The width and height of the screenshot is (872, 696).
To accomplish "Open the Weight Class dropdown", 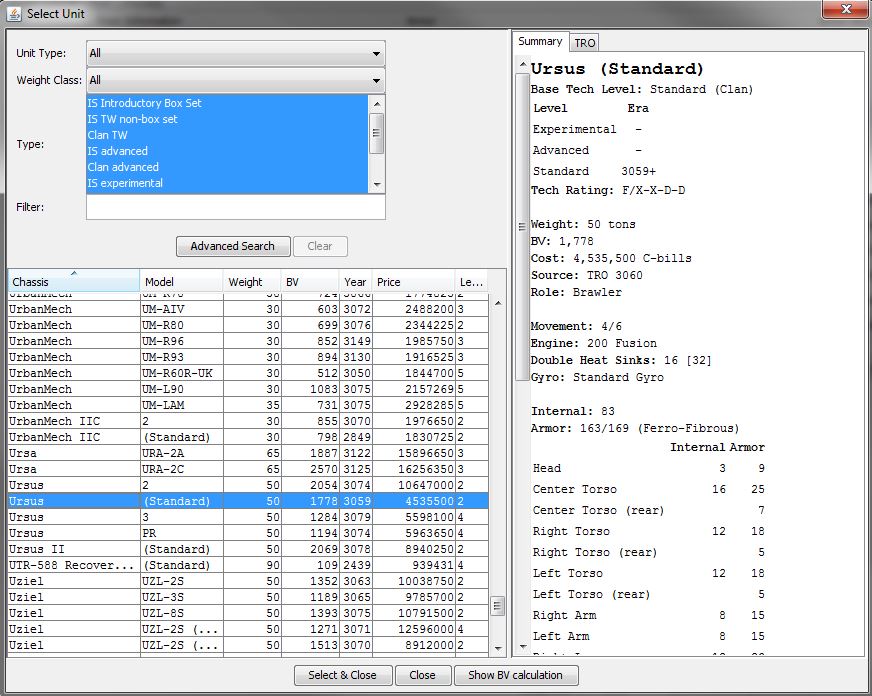I will [236, 80].
